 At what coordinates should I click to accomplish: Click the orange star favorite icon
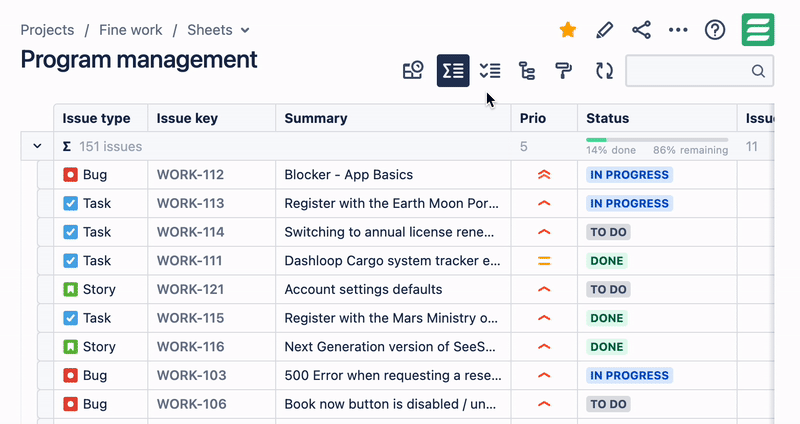567,30
